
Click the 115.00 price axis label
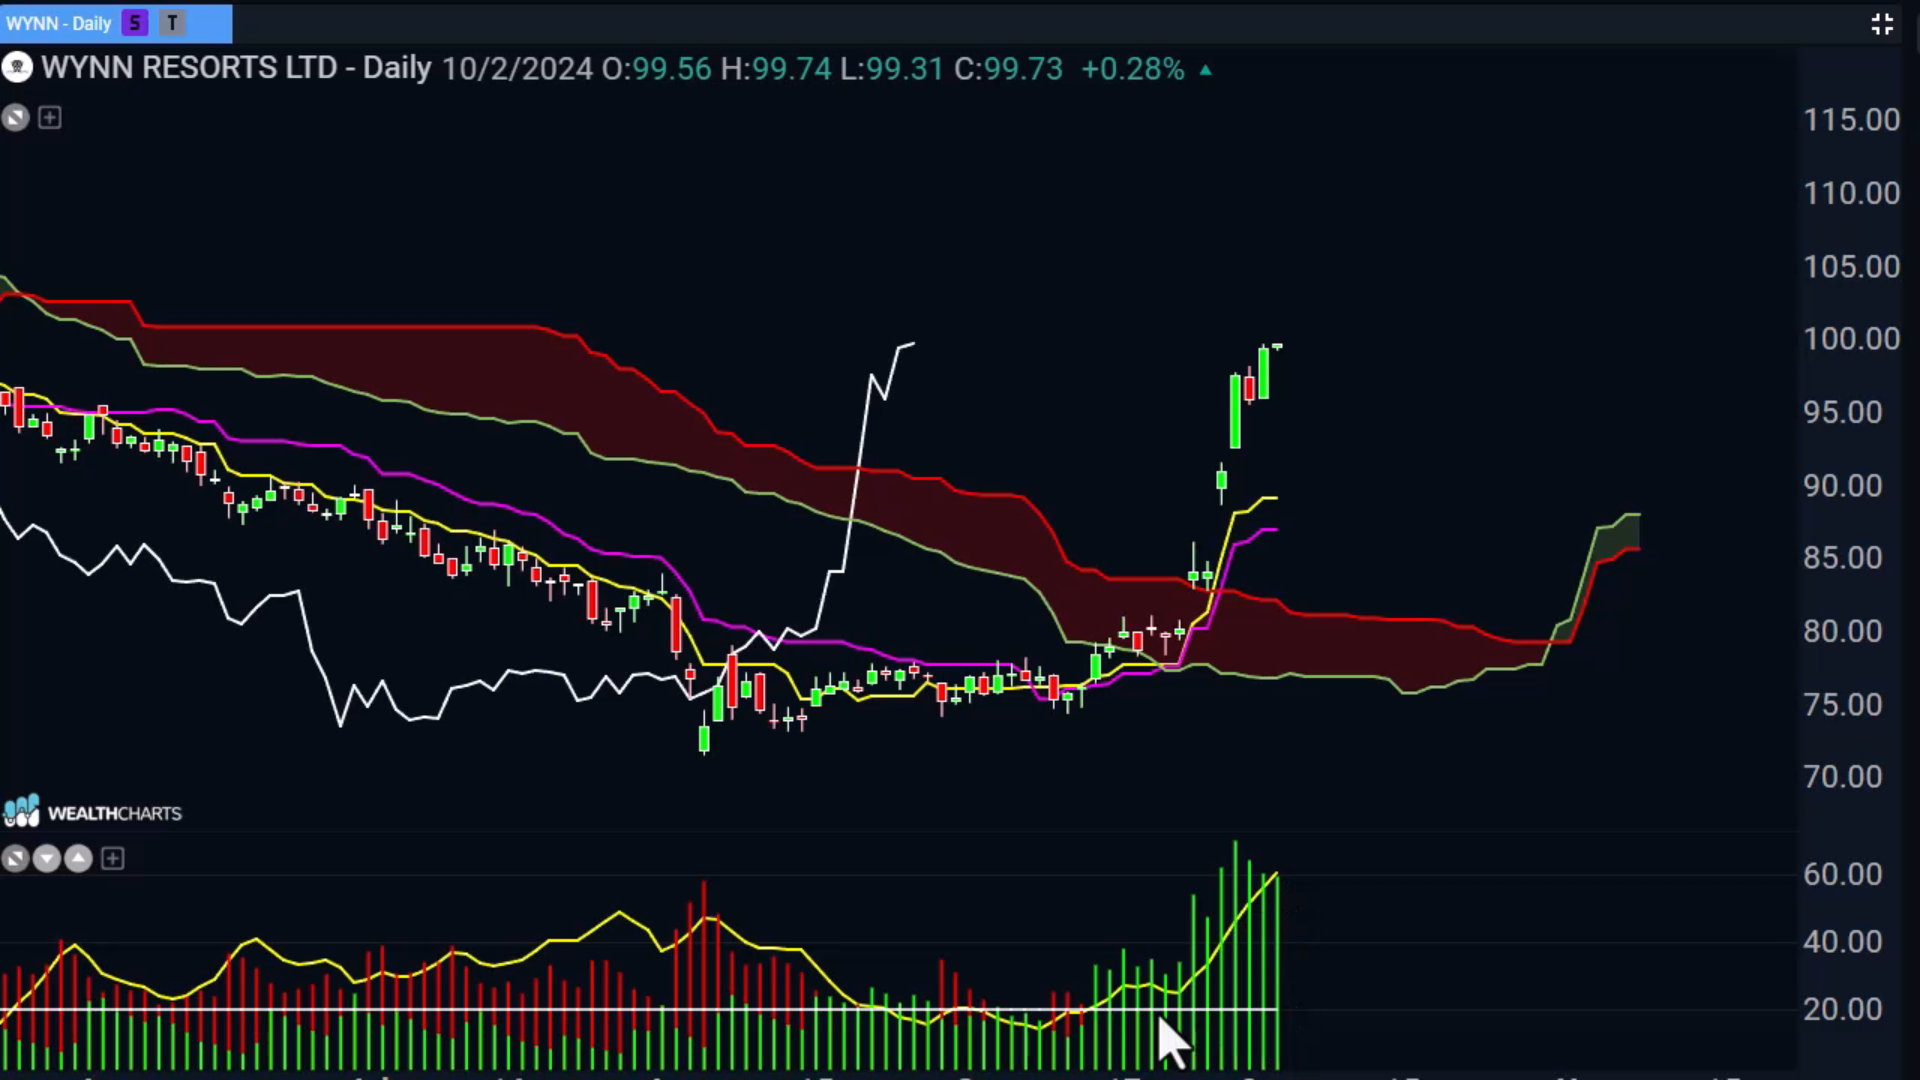coord(1851,120)
